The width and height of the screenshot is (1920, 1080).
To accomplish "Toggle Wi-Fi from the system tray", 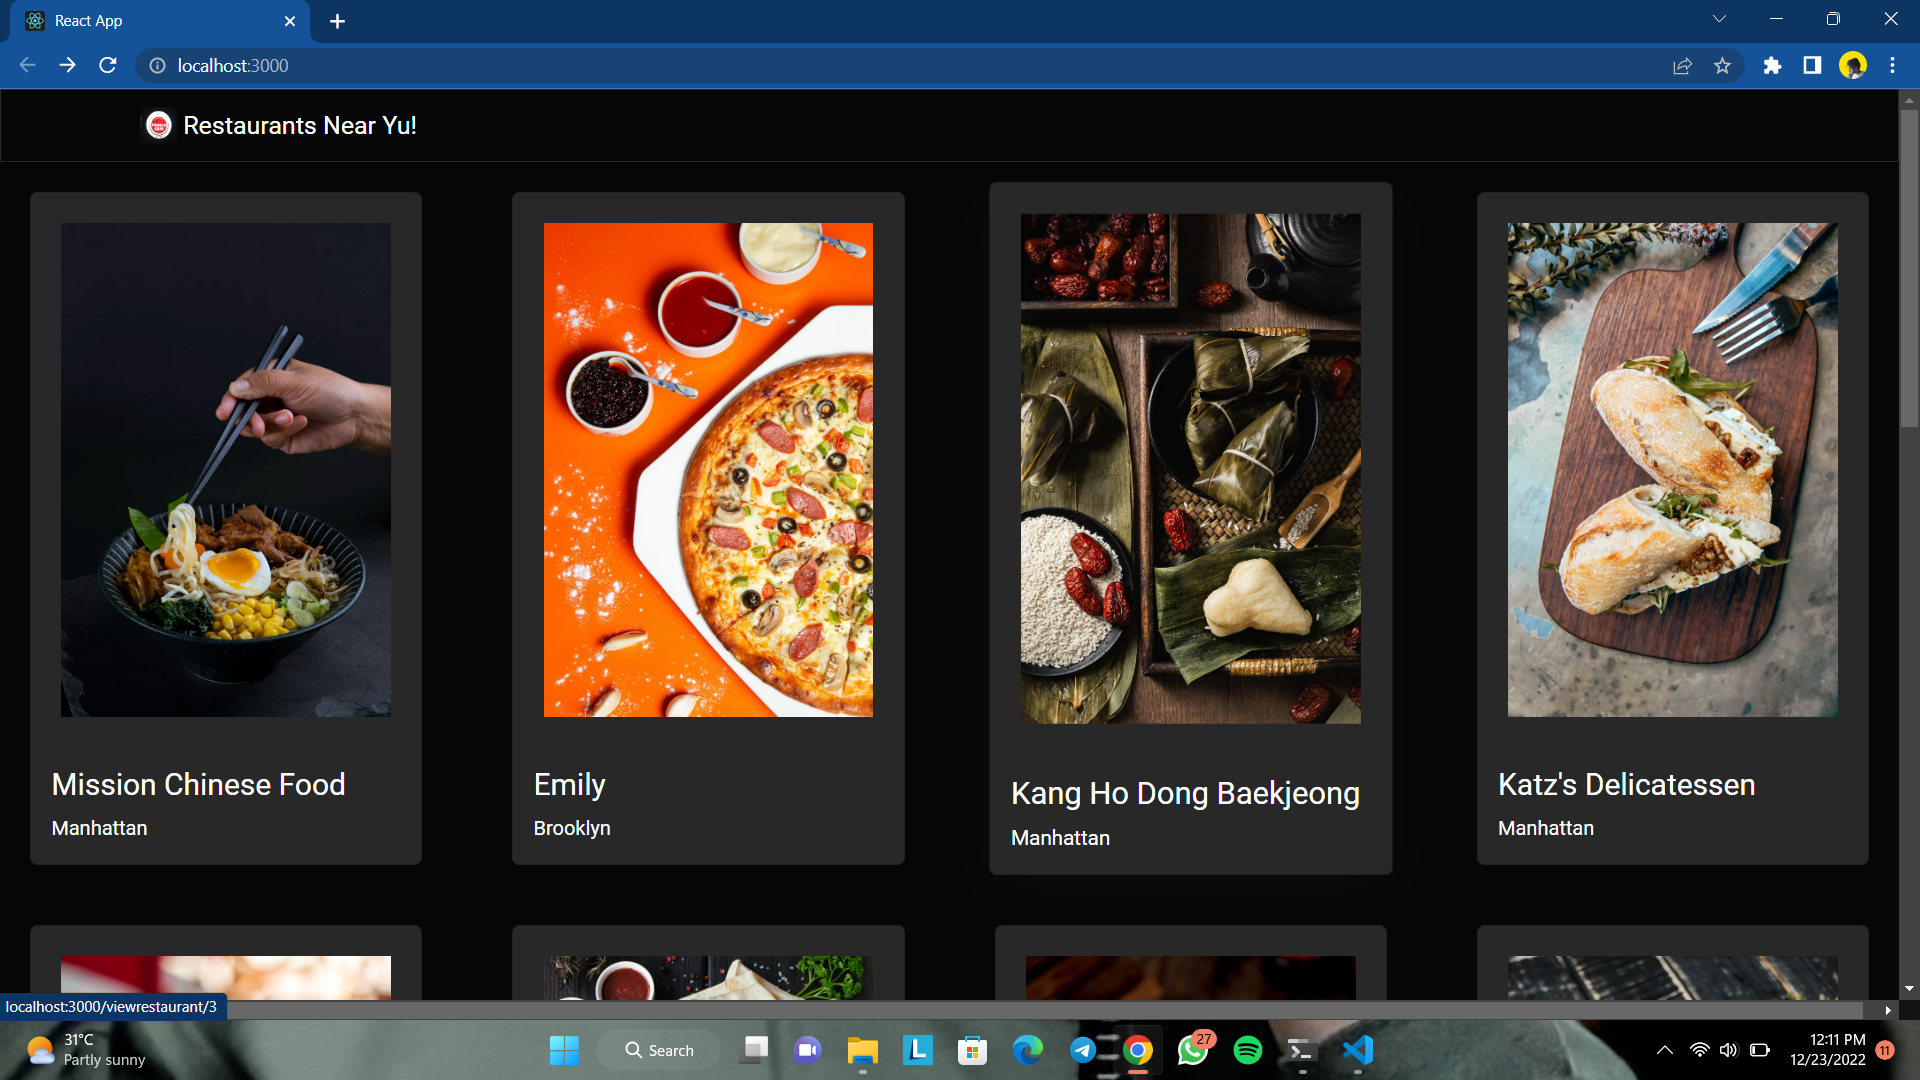I will coord(1700,1050).
